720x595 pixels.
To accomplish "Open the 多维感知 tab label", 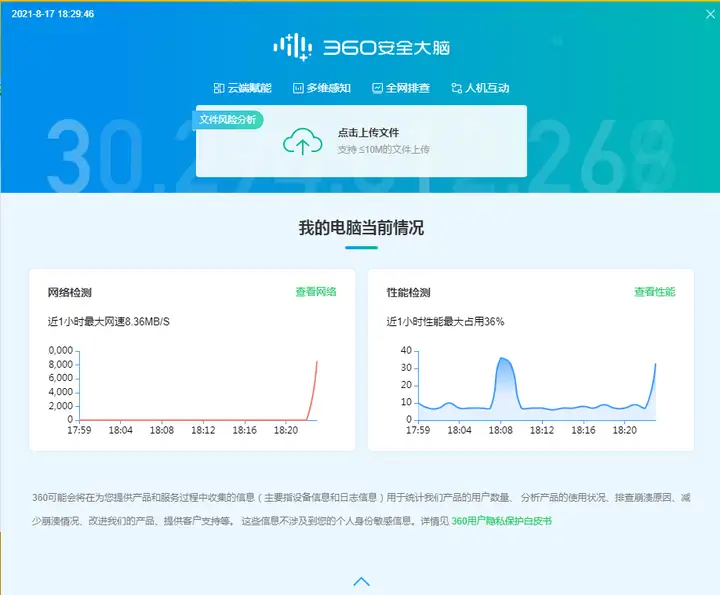I will pyautogui.click(x=328, y=88).
